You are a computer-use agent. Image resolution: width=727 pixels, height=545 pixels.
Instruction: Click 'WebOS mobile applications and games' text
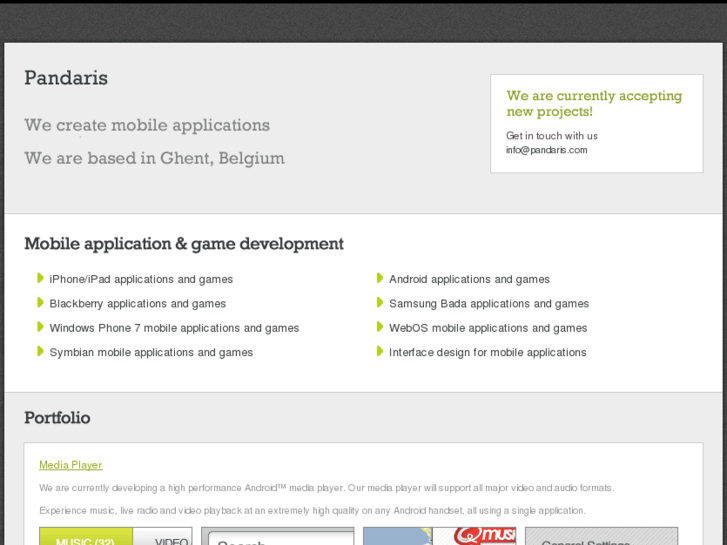tap(488, 328)
